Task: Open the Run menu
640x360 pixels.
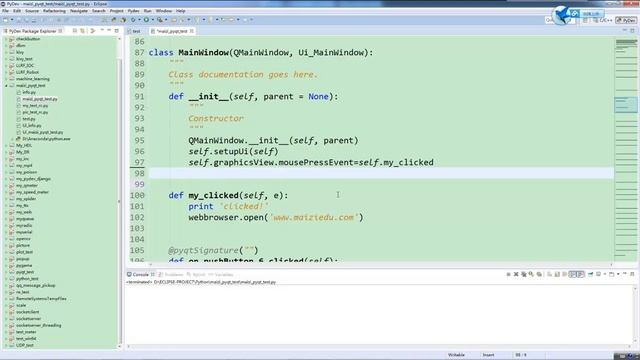Action: click(x=147, y=11)
